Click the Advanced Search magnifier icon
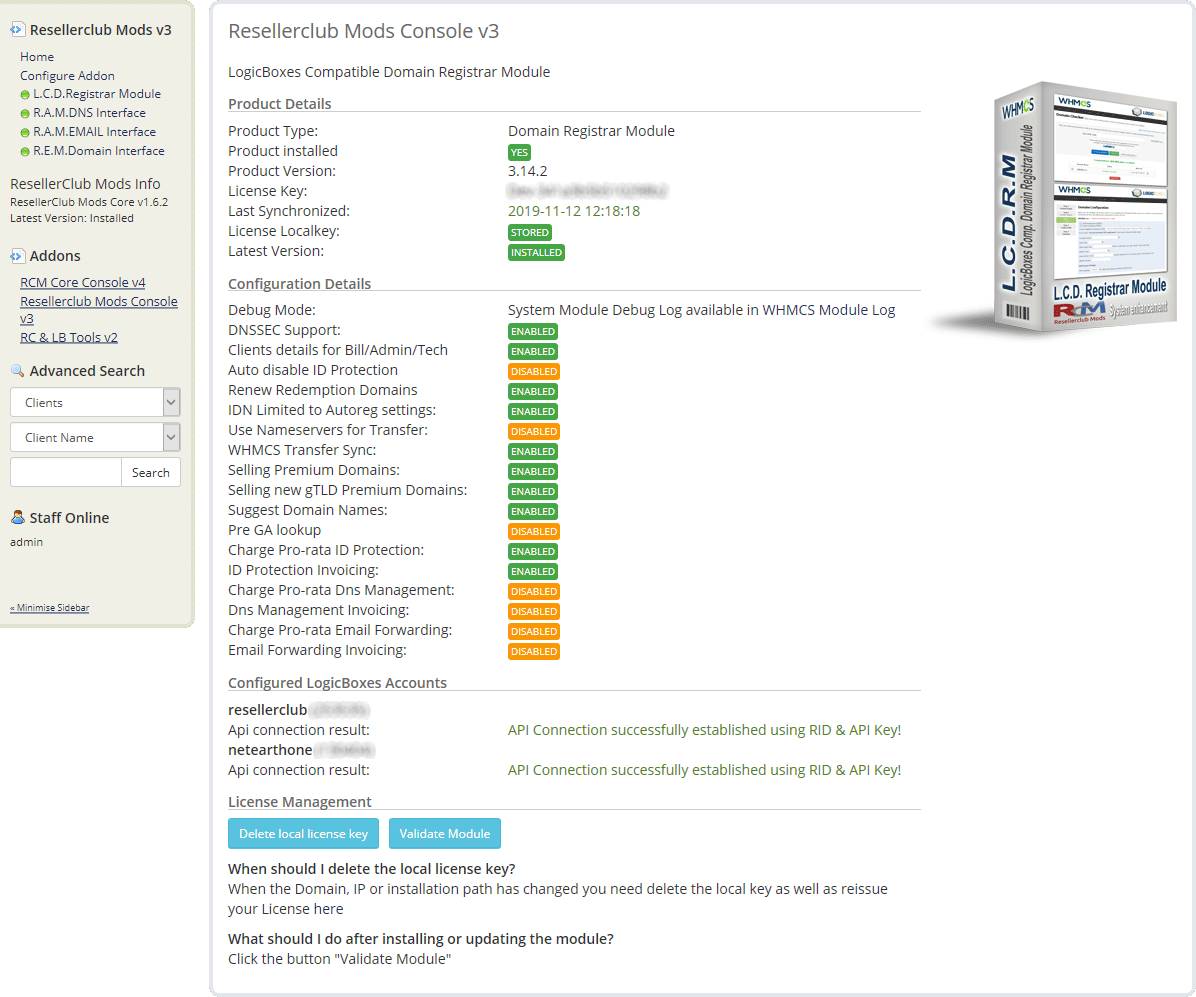 [x=17, y=371]
